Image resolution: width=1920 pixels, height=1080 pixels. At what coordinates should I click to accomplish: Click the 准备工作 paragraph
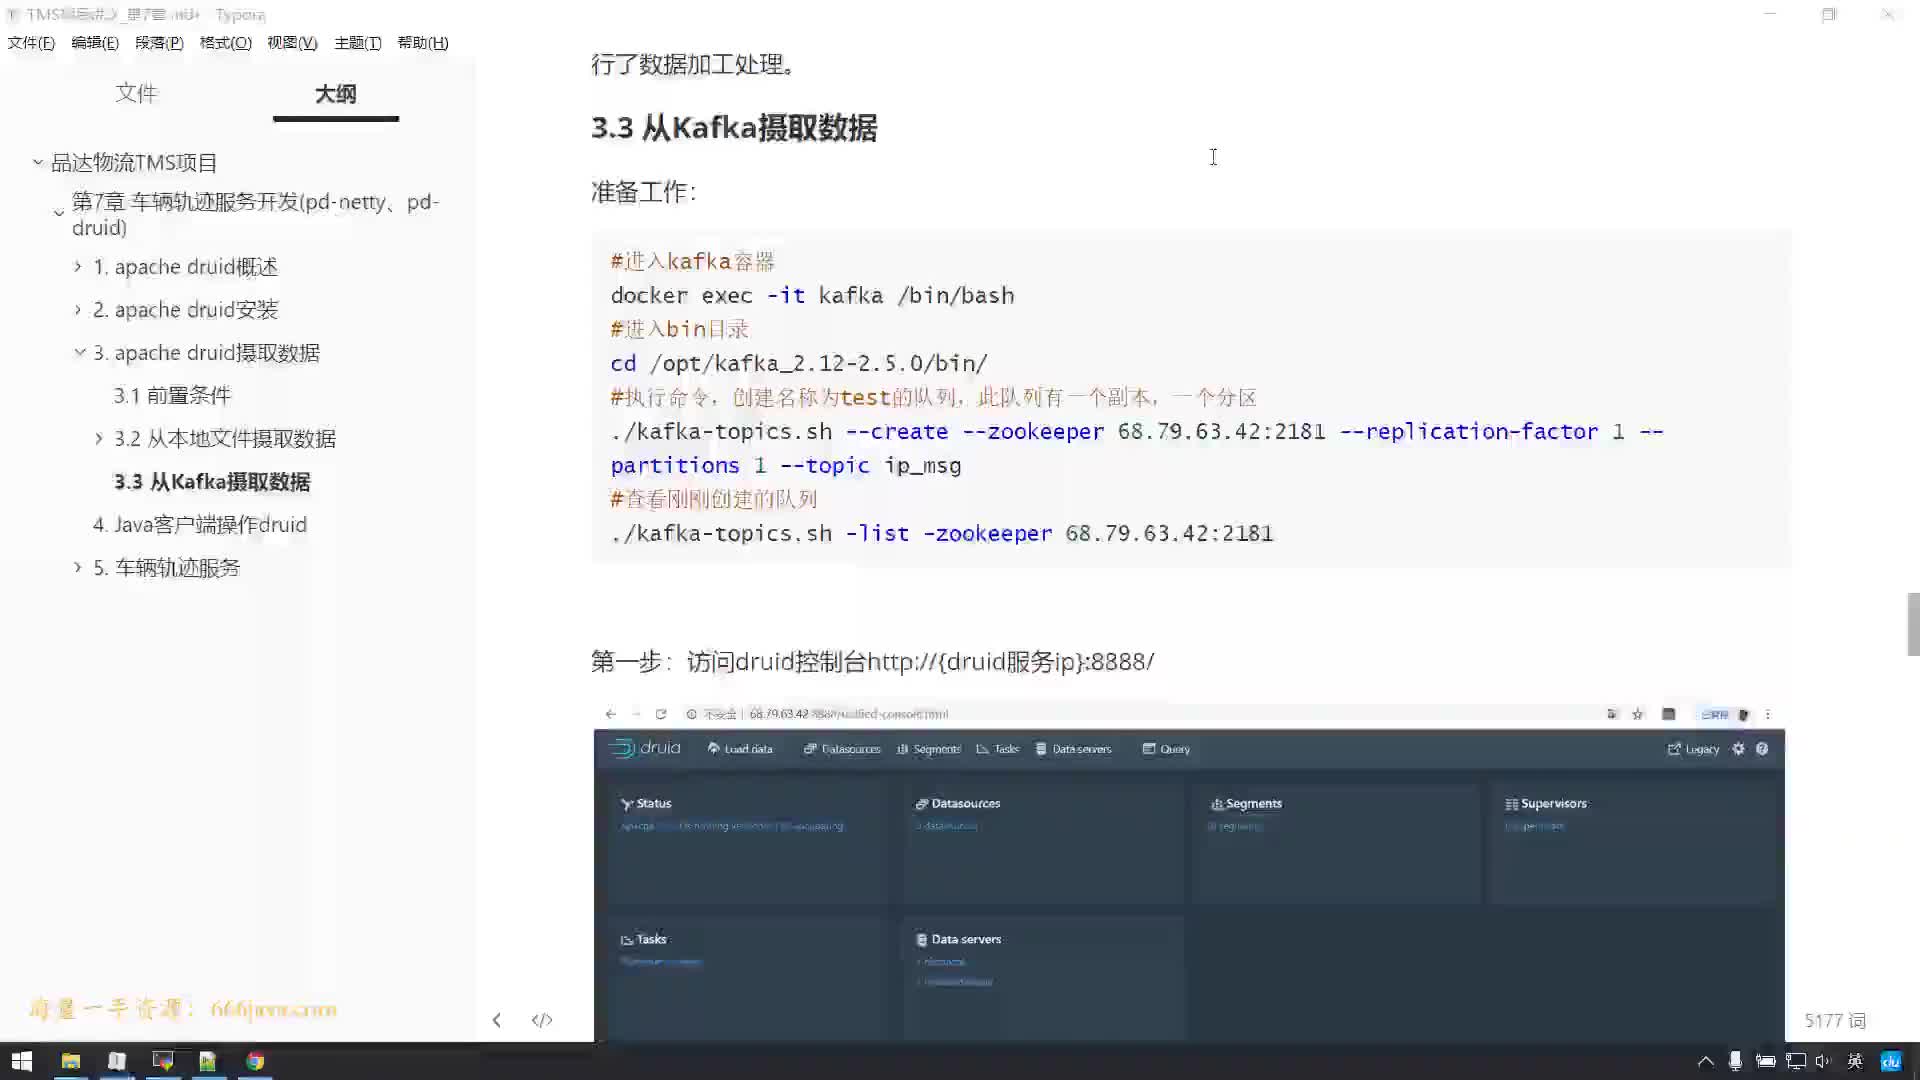[643, 192]
